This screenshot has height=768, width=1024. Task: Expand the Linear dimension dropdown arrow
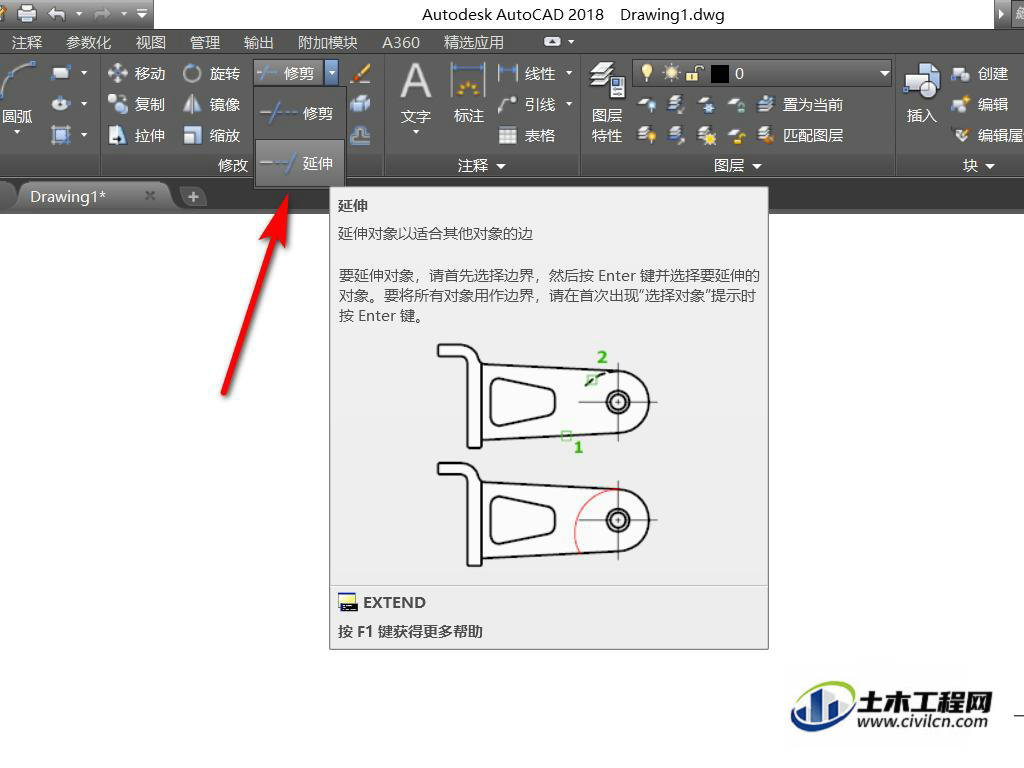tap(569, 73)
